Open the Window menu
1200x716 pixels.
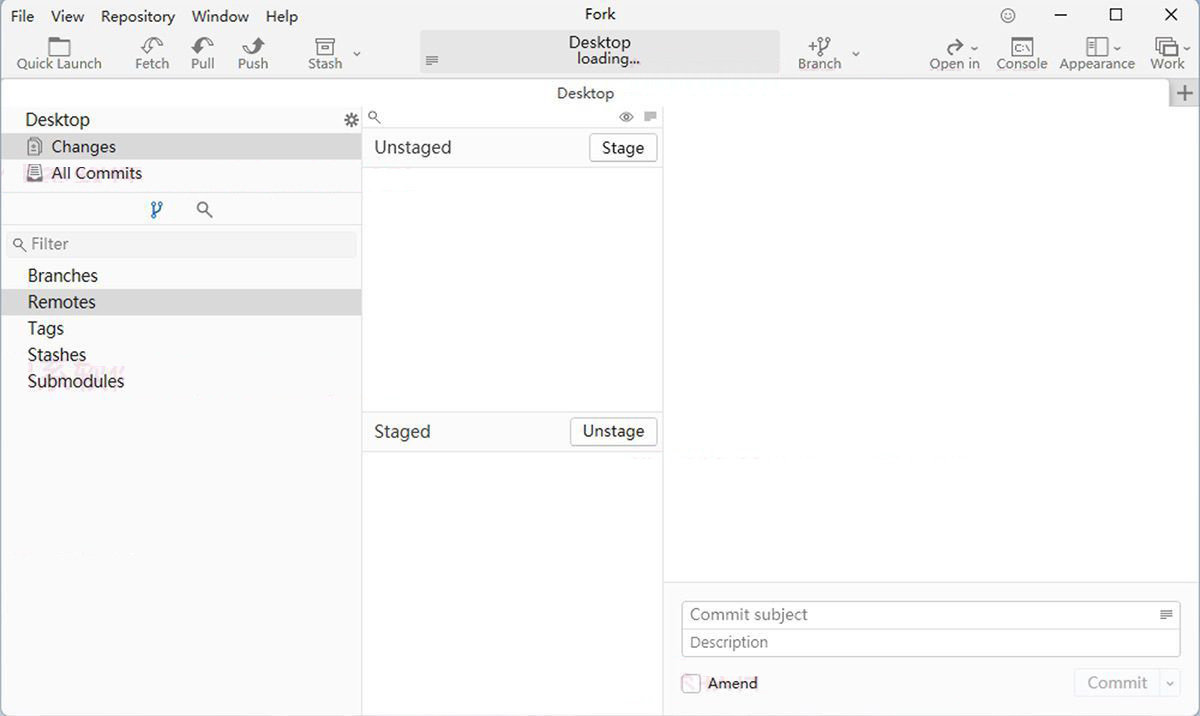(220, 16)
